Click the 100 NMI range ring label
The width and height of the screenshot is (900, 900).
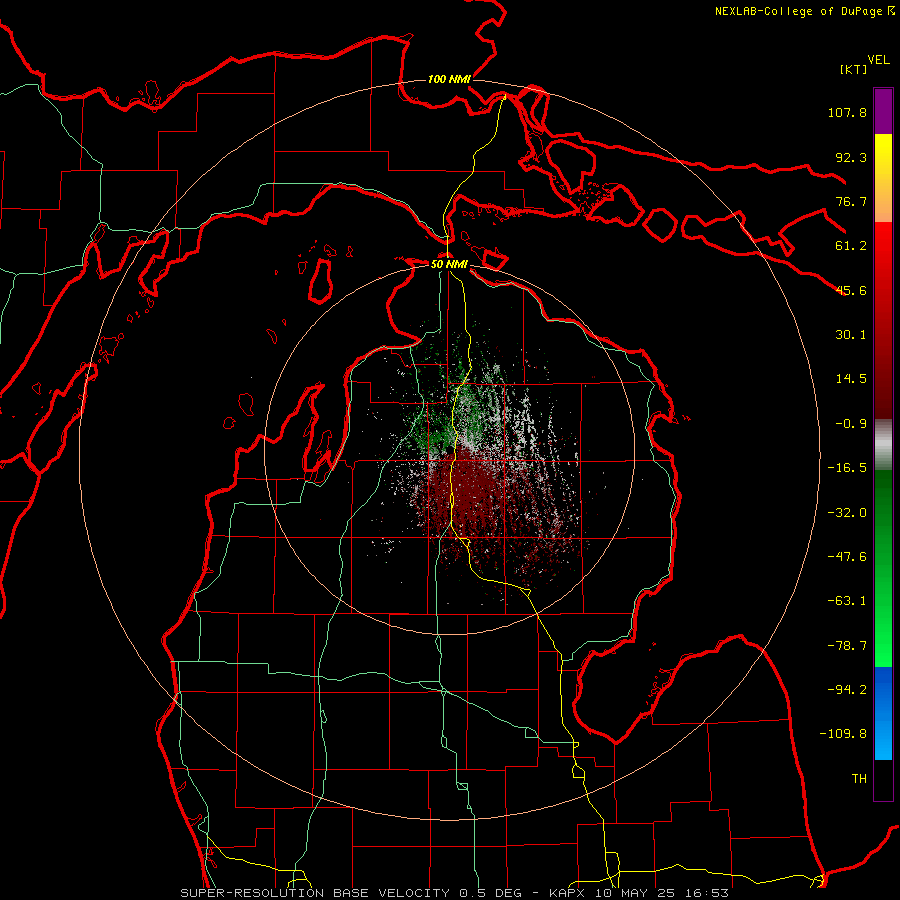[449, 79]
